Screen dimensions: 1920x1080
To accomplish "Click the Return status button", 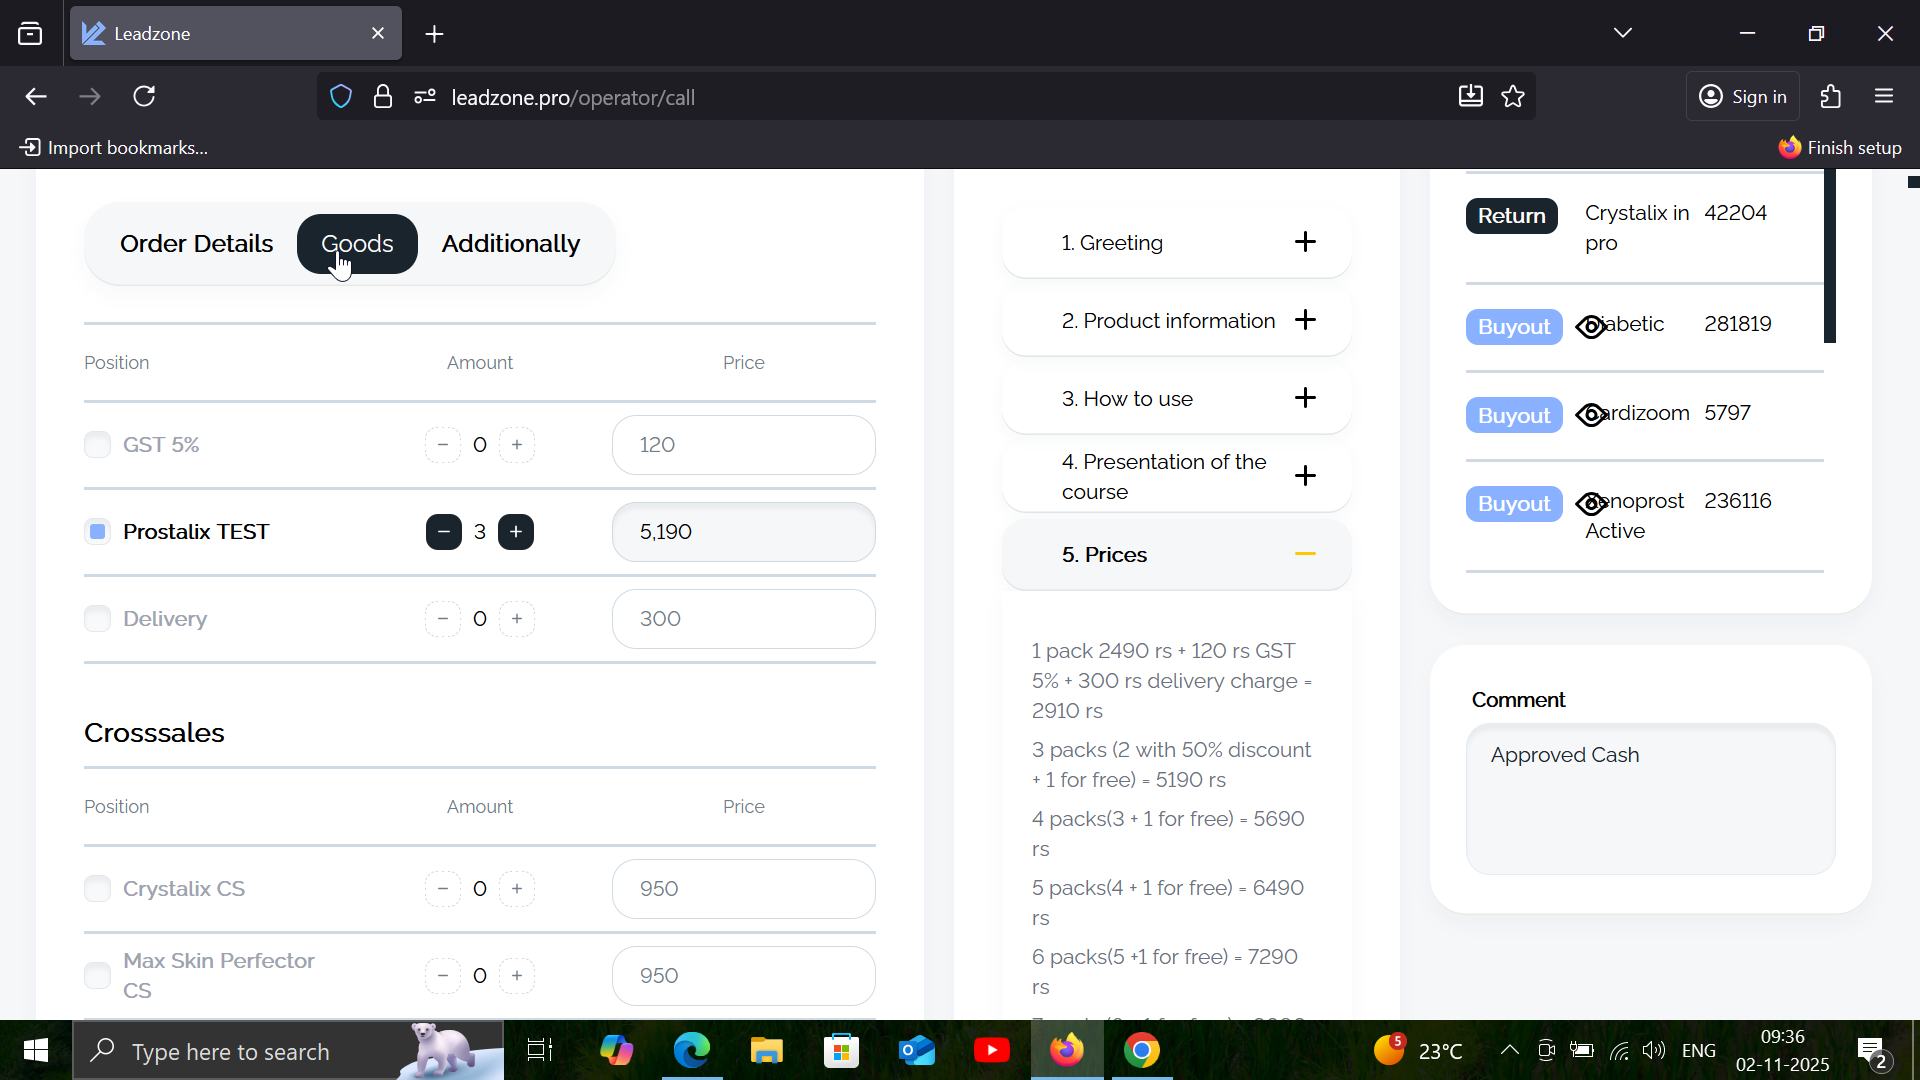I will pyautogui.click(x=1511, y=216).
